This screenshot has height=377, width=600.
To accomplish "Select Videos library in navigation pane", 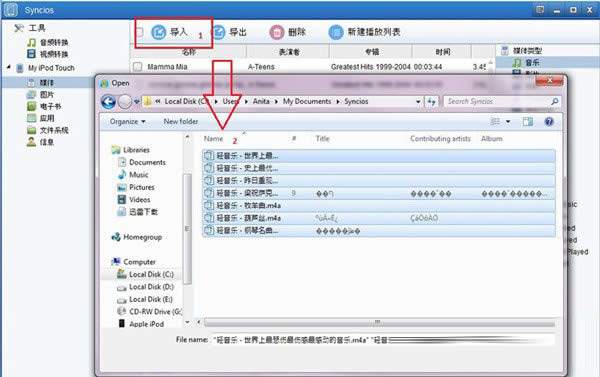I will [x=134, y=199].
